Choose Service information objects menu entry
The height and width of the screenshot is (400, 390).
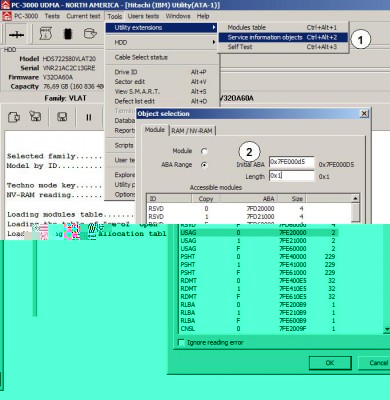tap(283, 37)
